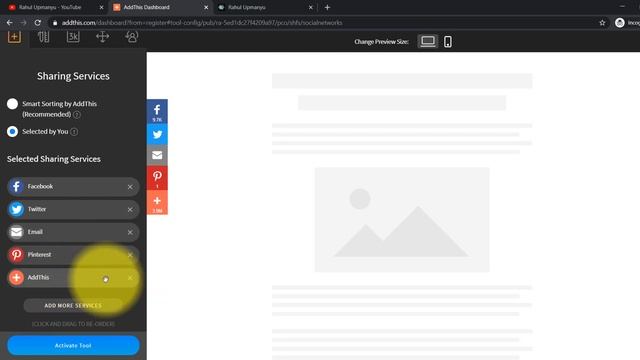Click the 'Selected Sharing Services' heading
Screen dimensions: 640x360
pos(53,159)
